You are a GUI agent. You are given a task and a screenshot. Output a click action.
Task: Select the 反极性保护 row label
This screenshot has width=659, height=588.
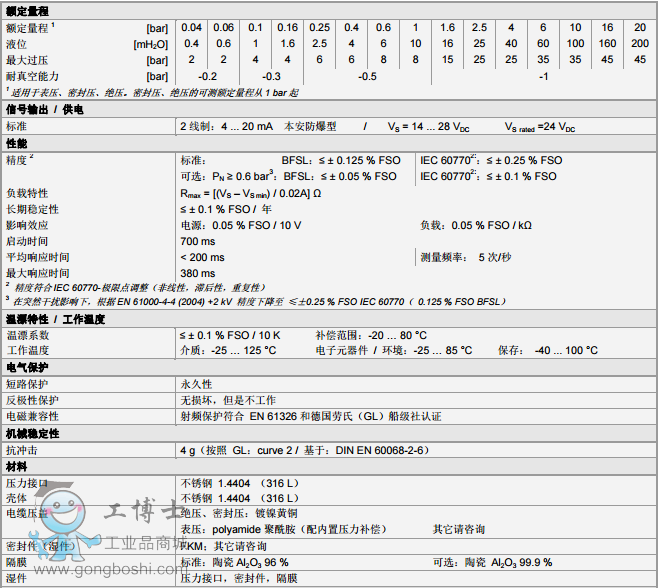33,400
